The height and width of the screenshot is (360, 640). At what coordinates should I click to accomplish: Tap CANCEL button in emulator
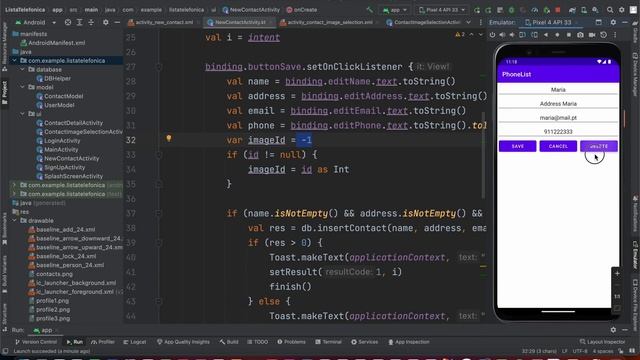[x=558, y=146]
